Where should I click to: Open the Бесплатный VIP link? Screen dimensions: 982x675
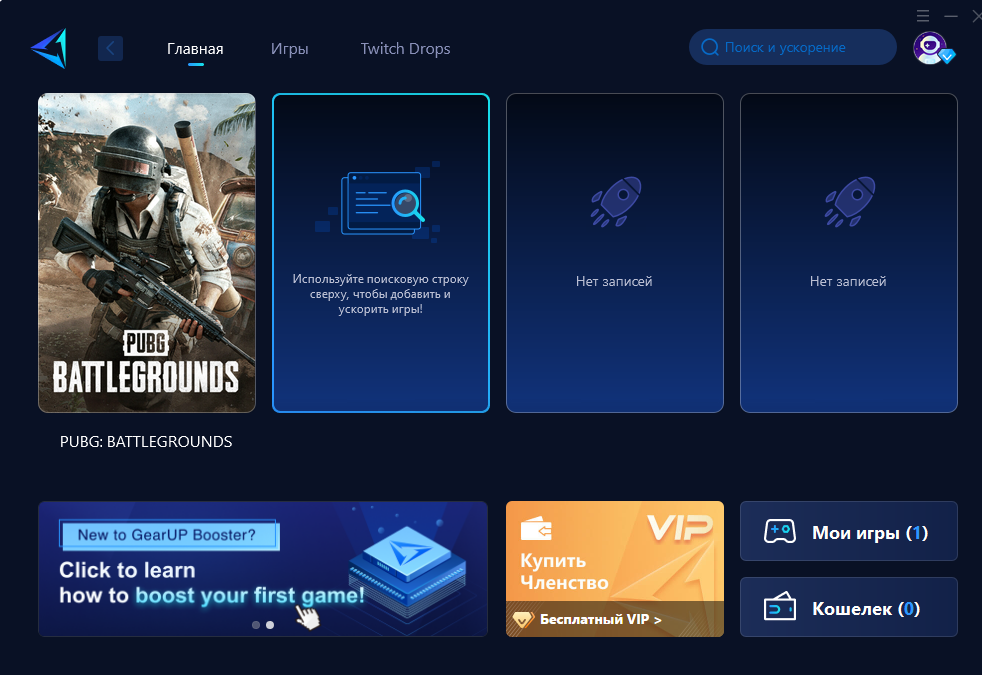[601, 619]
